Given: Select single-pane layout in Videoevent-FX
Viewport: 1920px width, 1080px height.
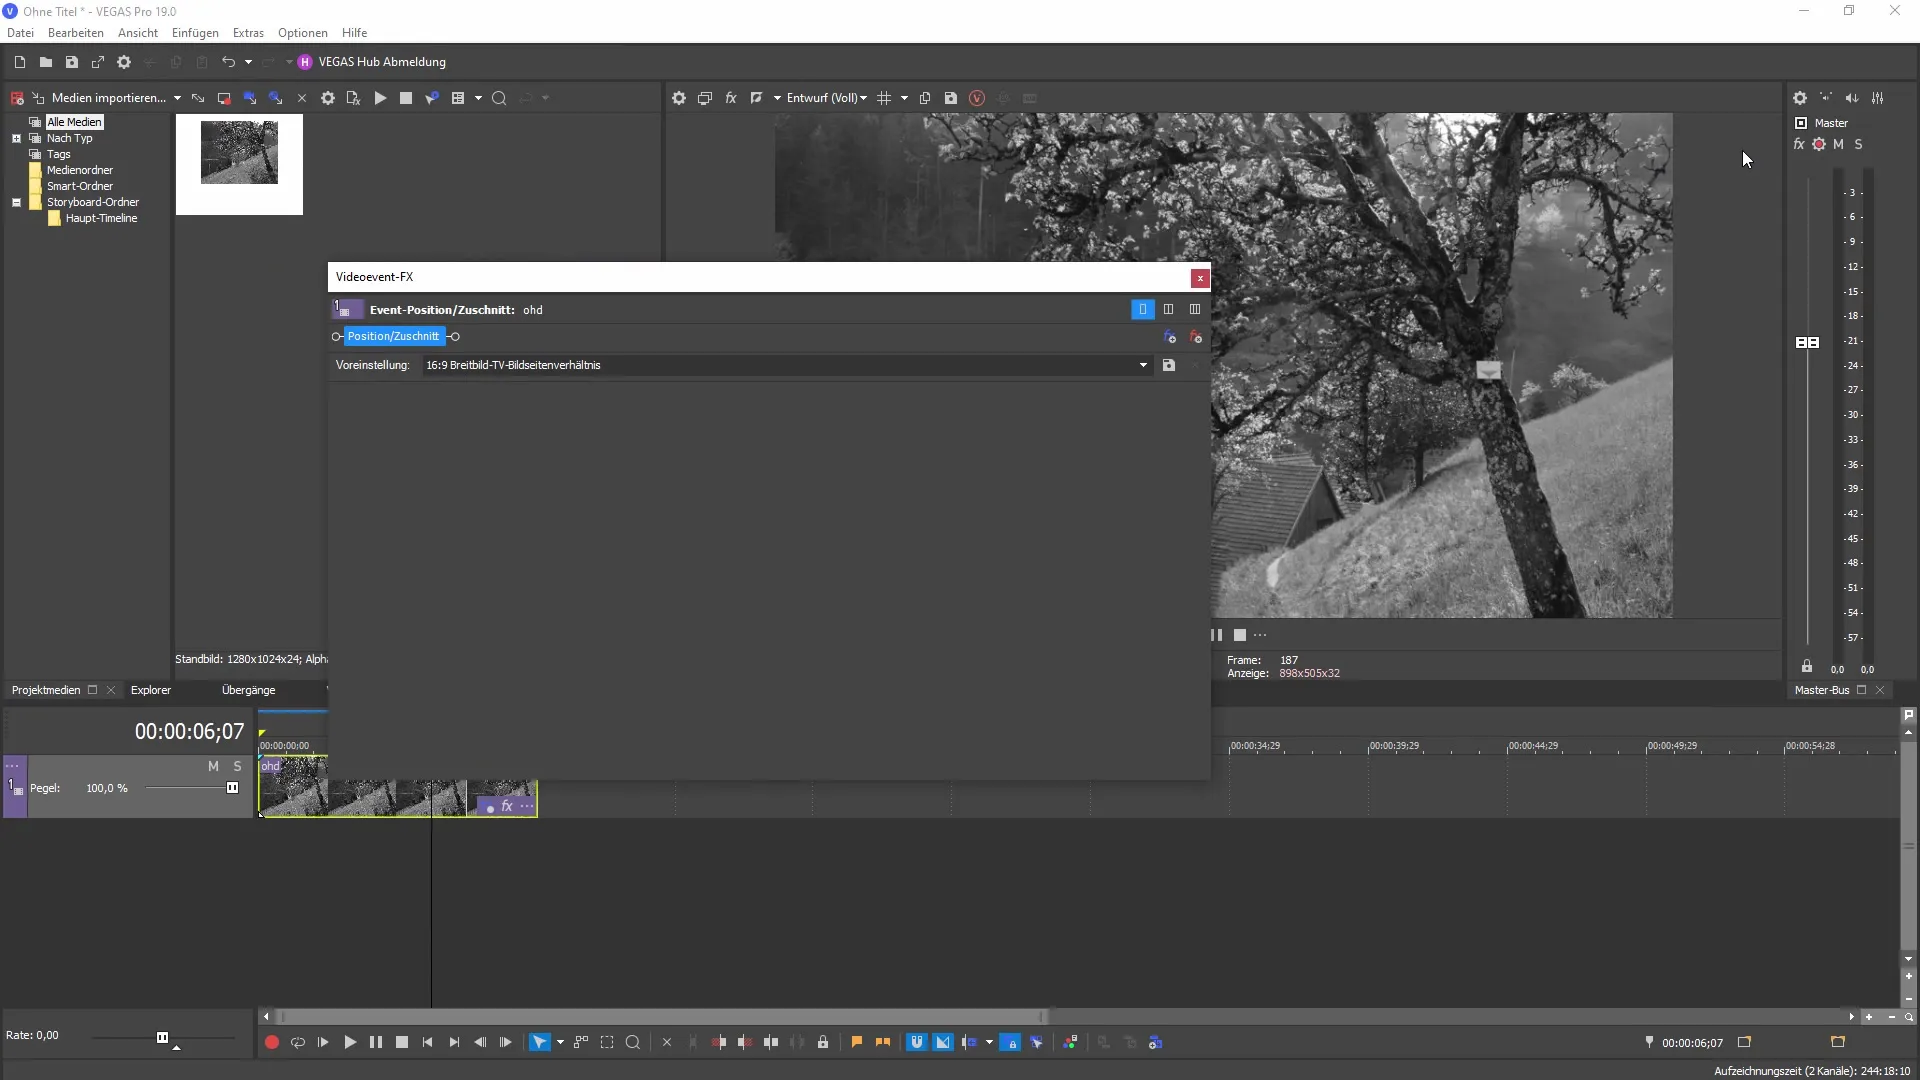Looking at the screenshot, I should point(1142,310).
